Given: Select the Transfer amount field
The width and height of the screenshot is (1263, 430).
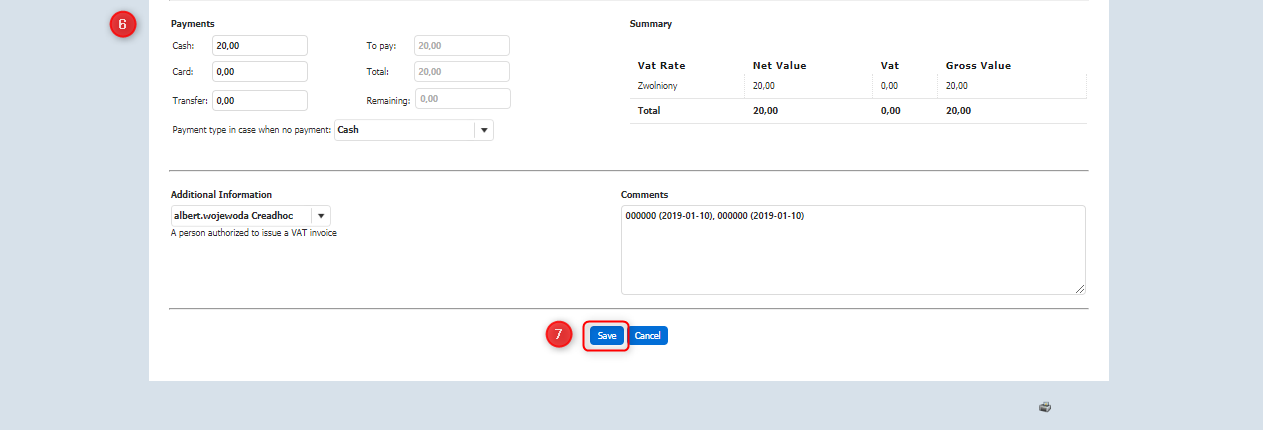Looking at the screenshot, I should [x=259, y=100].
